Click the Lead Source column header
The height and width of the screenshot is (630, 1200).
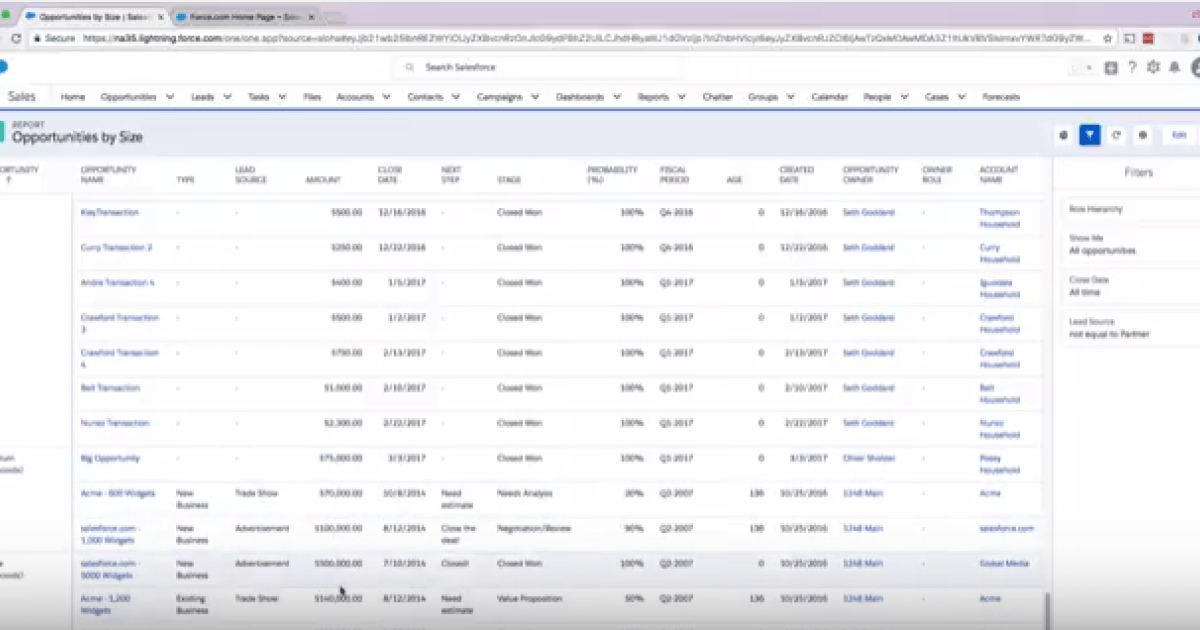250,175
